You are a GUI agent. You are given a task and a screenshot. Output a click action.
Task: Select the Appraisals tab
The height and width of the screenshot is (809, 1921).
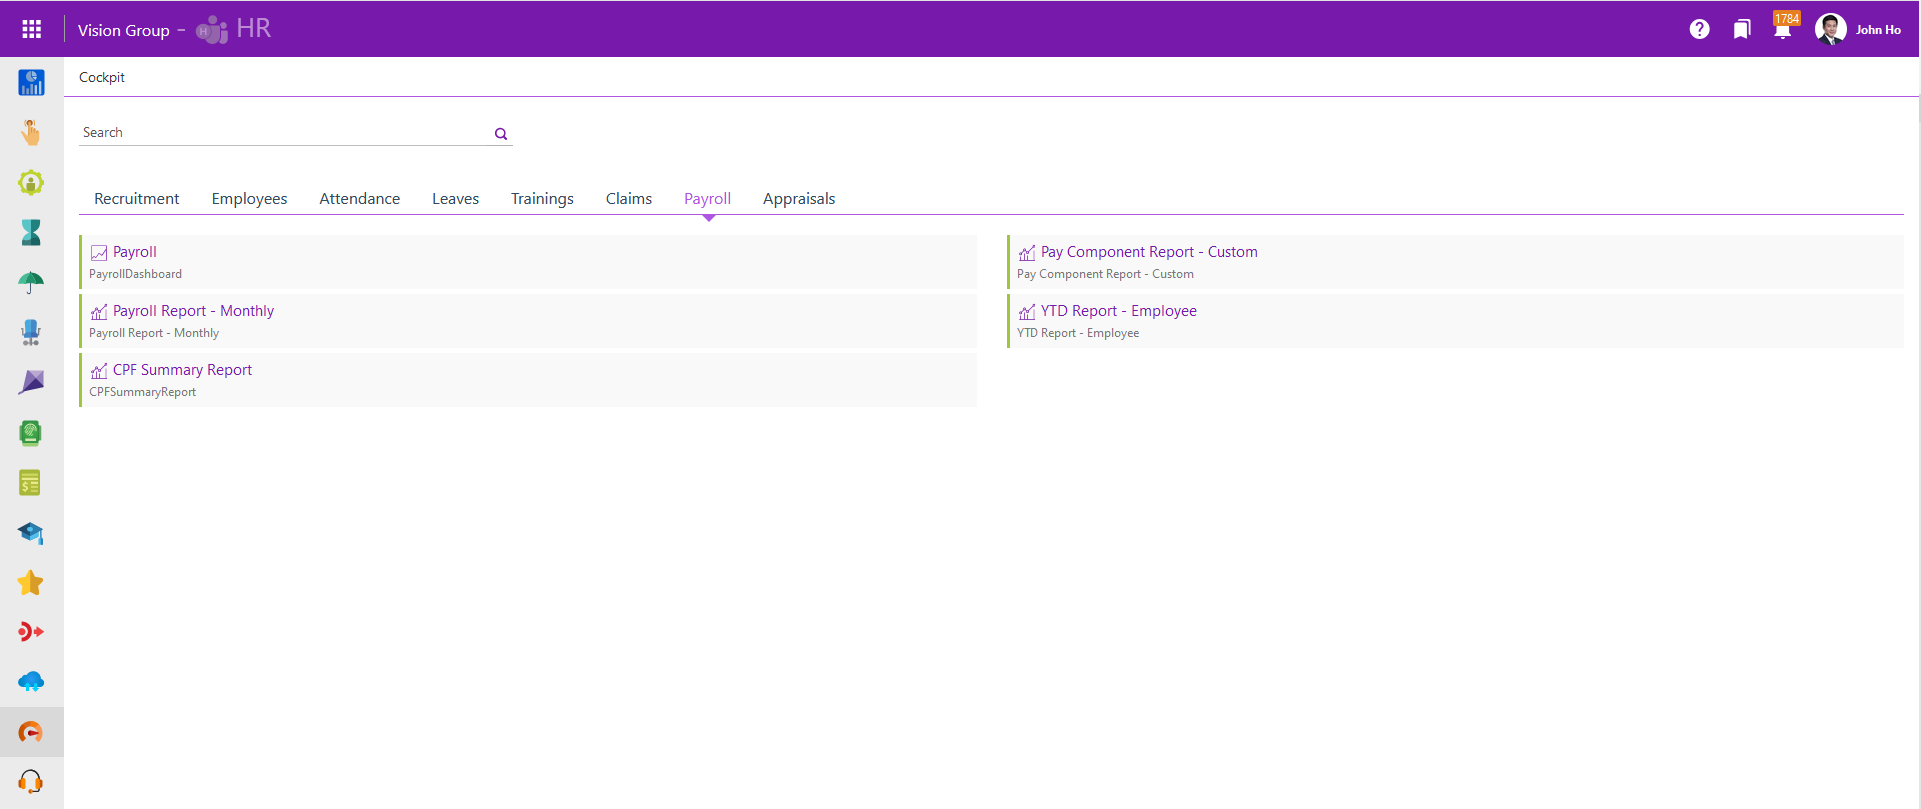tap(798, 199)
